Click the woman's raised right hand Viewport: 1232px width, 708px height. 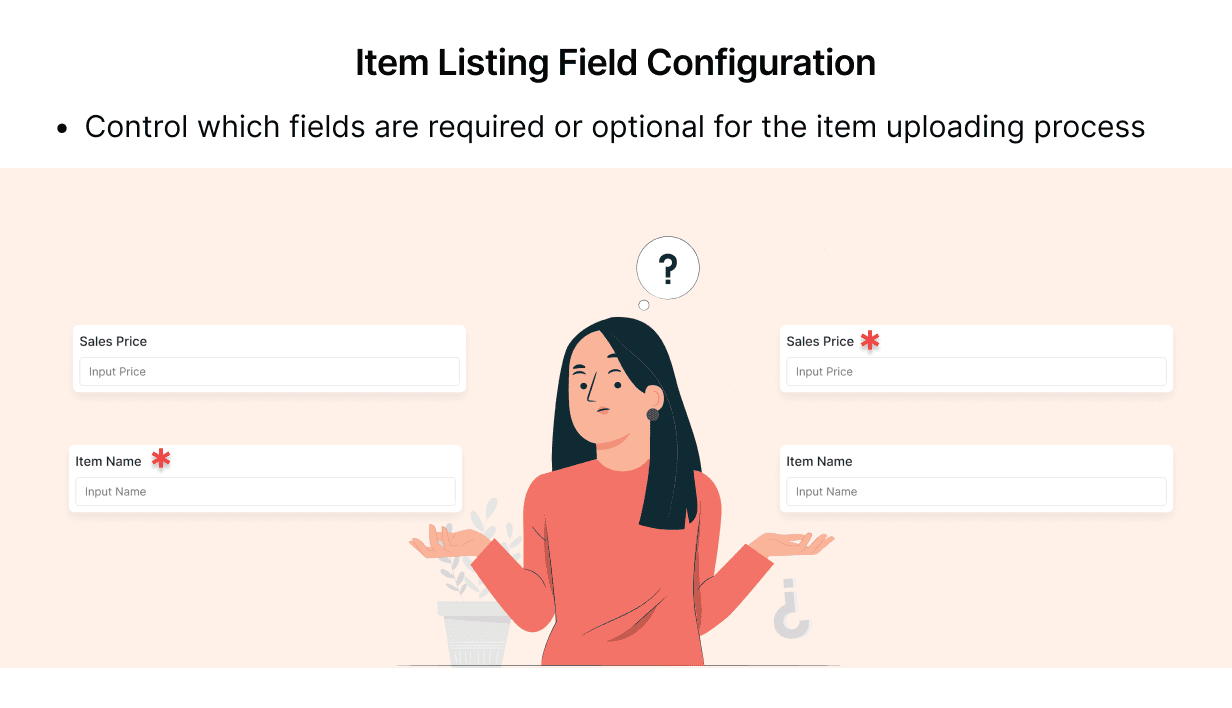[x=449, y=544]
